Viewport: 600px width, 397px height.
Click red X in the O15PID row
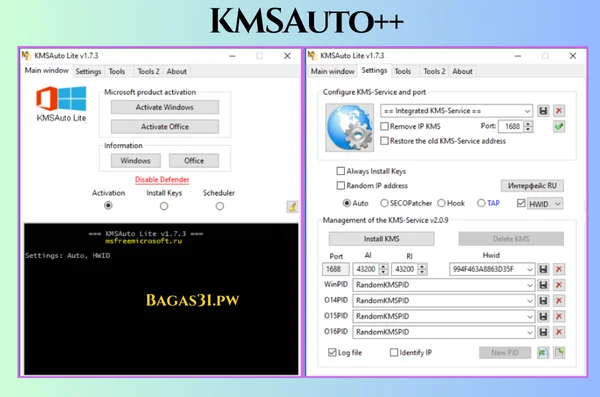click(x=559, y=316)
